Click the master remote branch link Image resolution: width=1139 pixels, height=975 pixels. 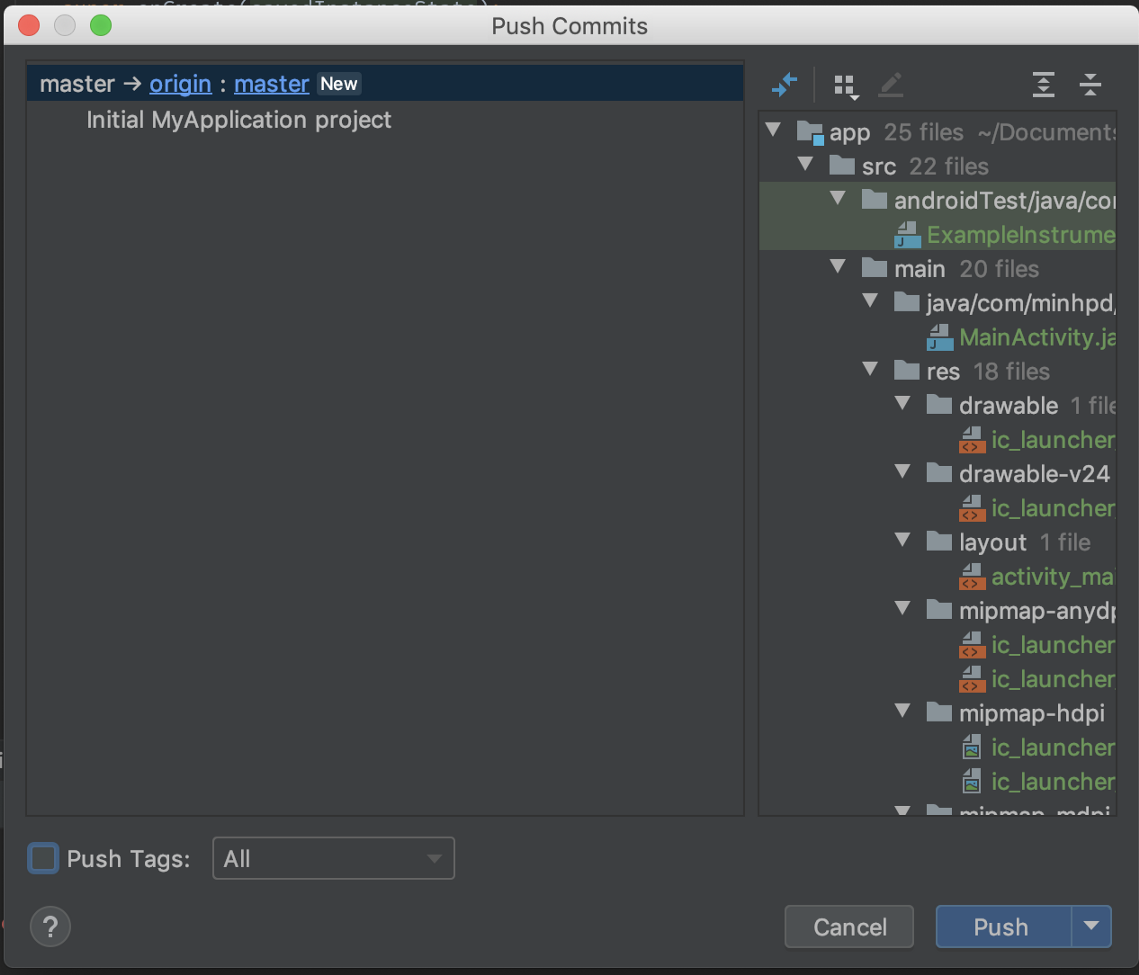(x=271, y=84)
